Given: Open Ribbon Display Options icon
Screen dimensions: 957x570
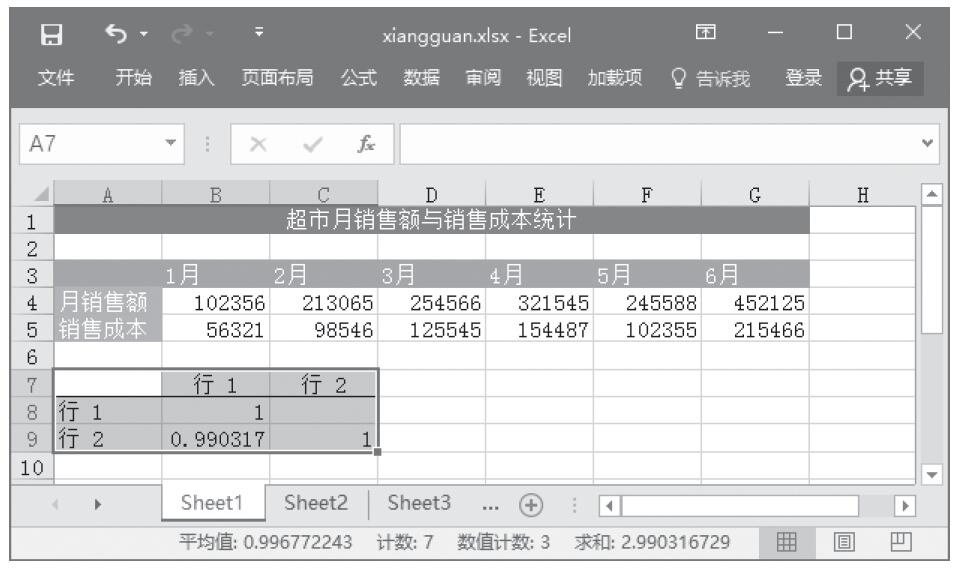Looking at the screenshot, I should 707,37.
